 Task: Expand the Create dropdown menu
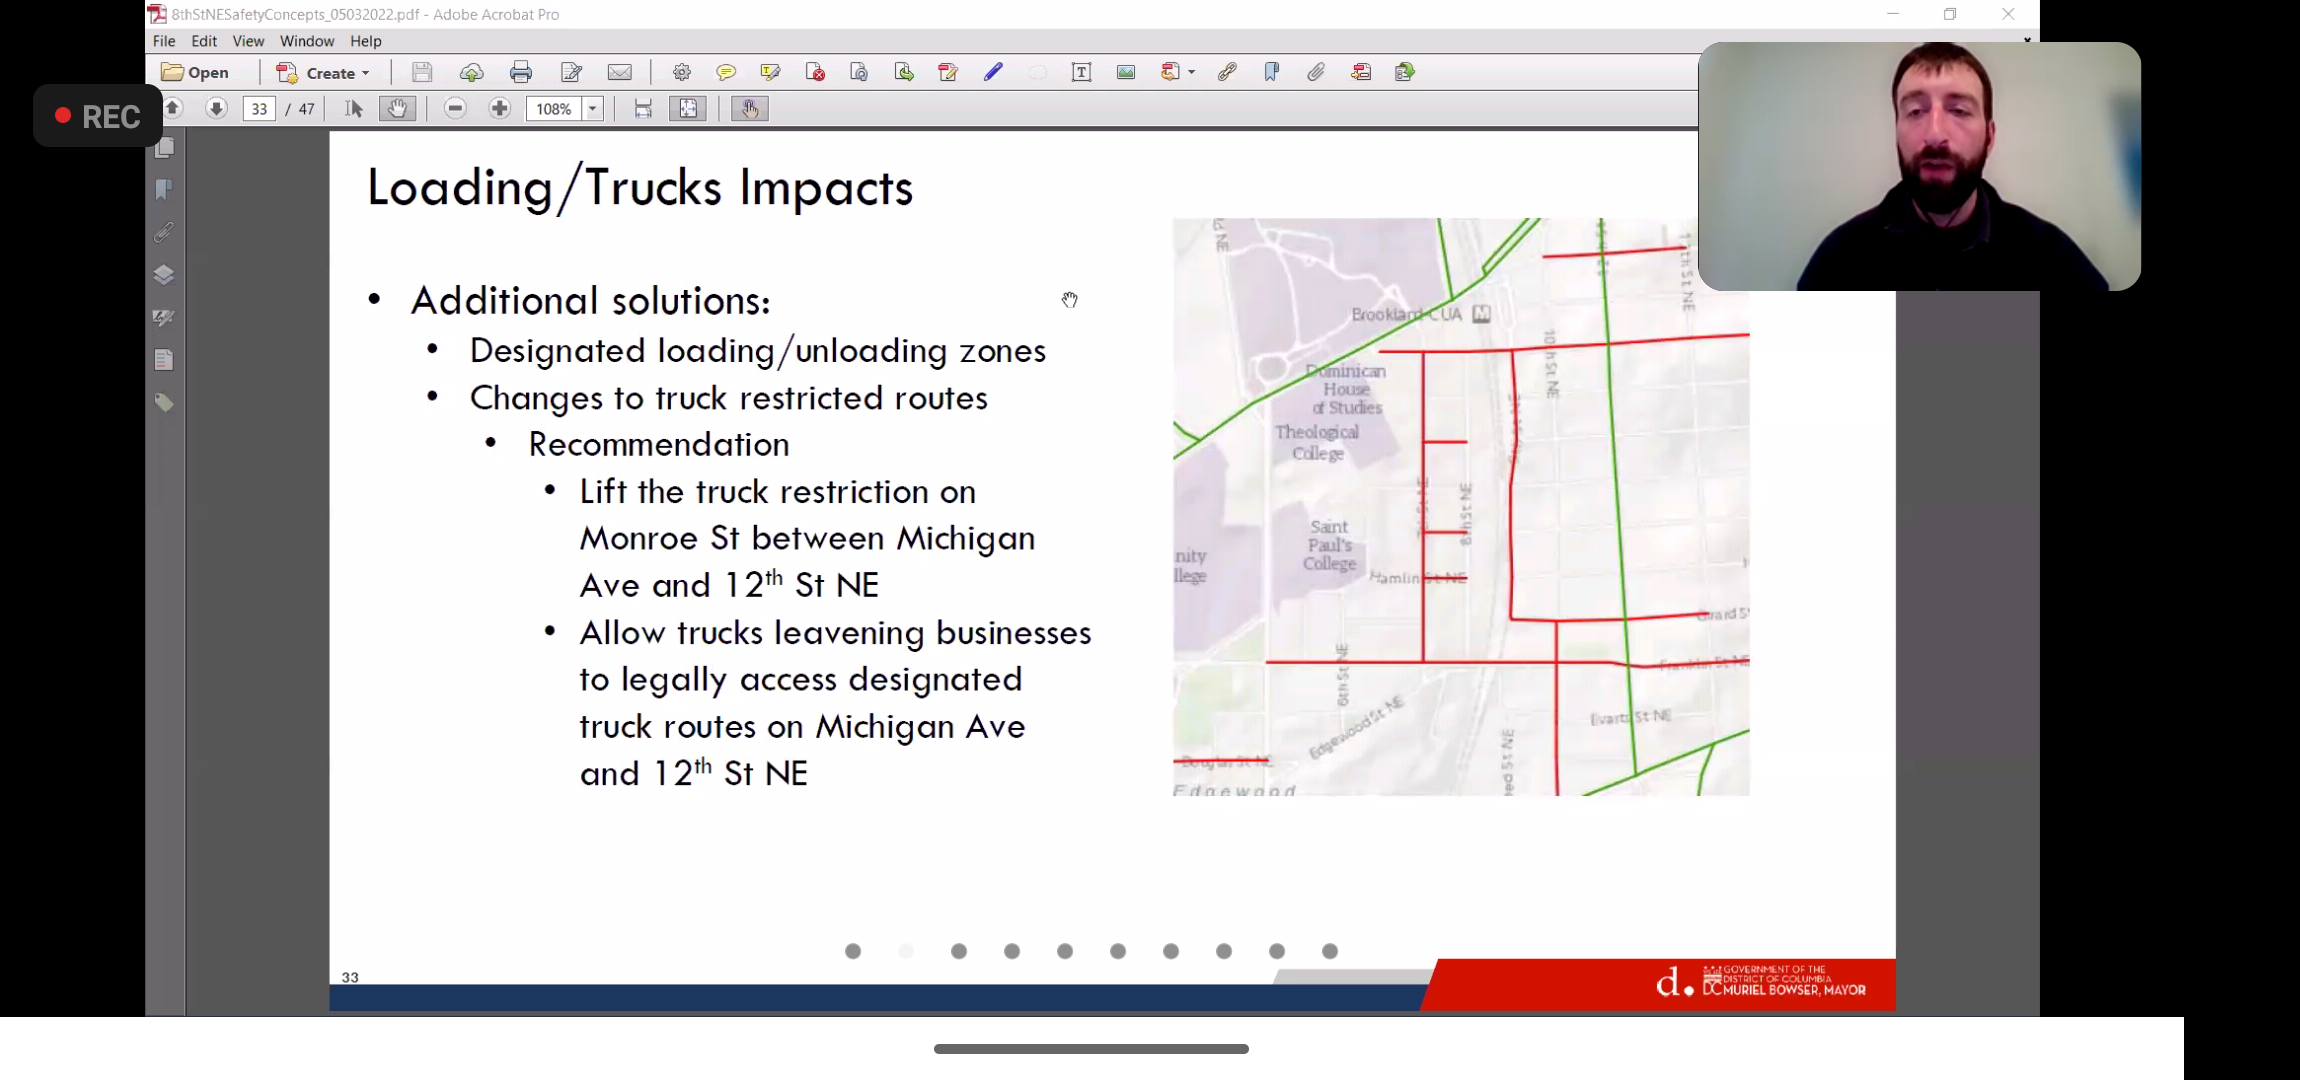(366, 73)
